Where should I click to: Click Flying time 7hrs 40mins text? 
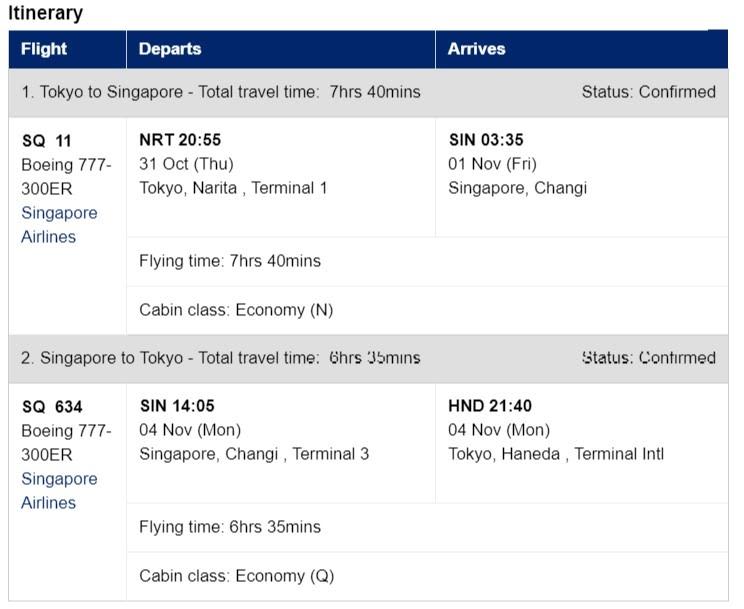[230, 261]
